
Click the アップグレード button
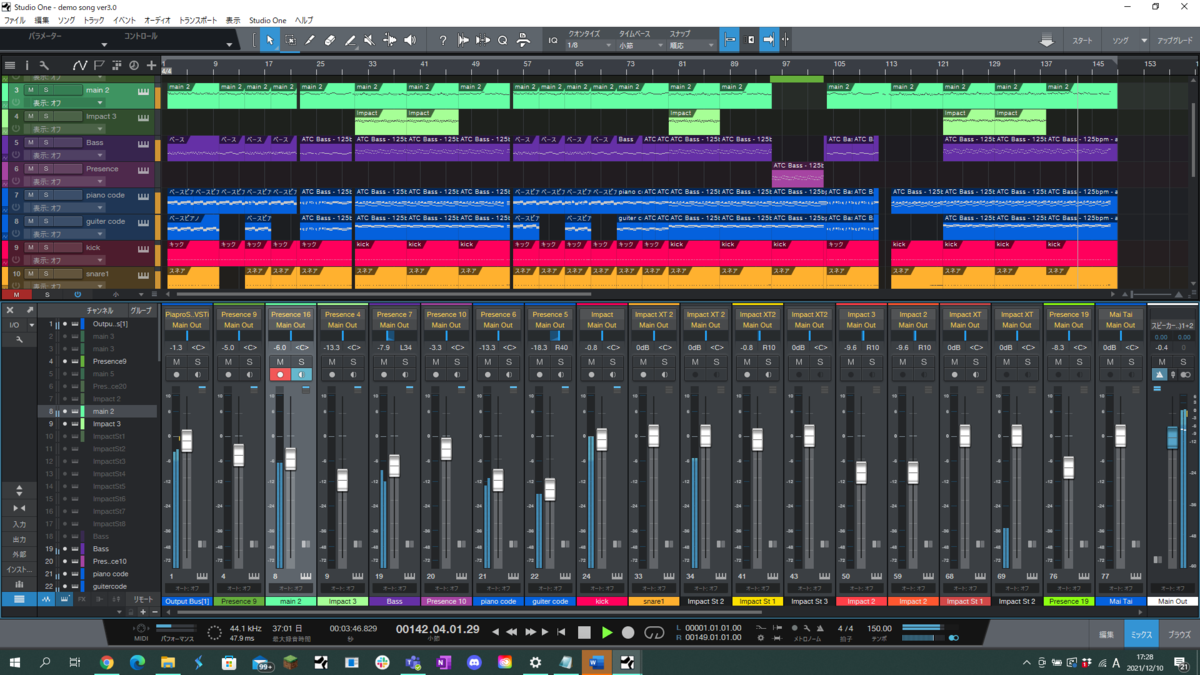click(x=1175, y=41)
